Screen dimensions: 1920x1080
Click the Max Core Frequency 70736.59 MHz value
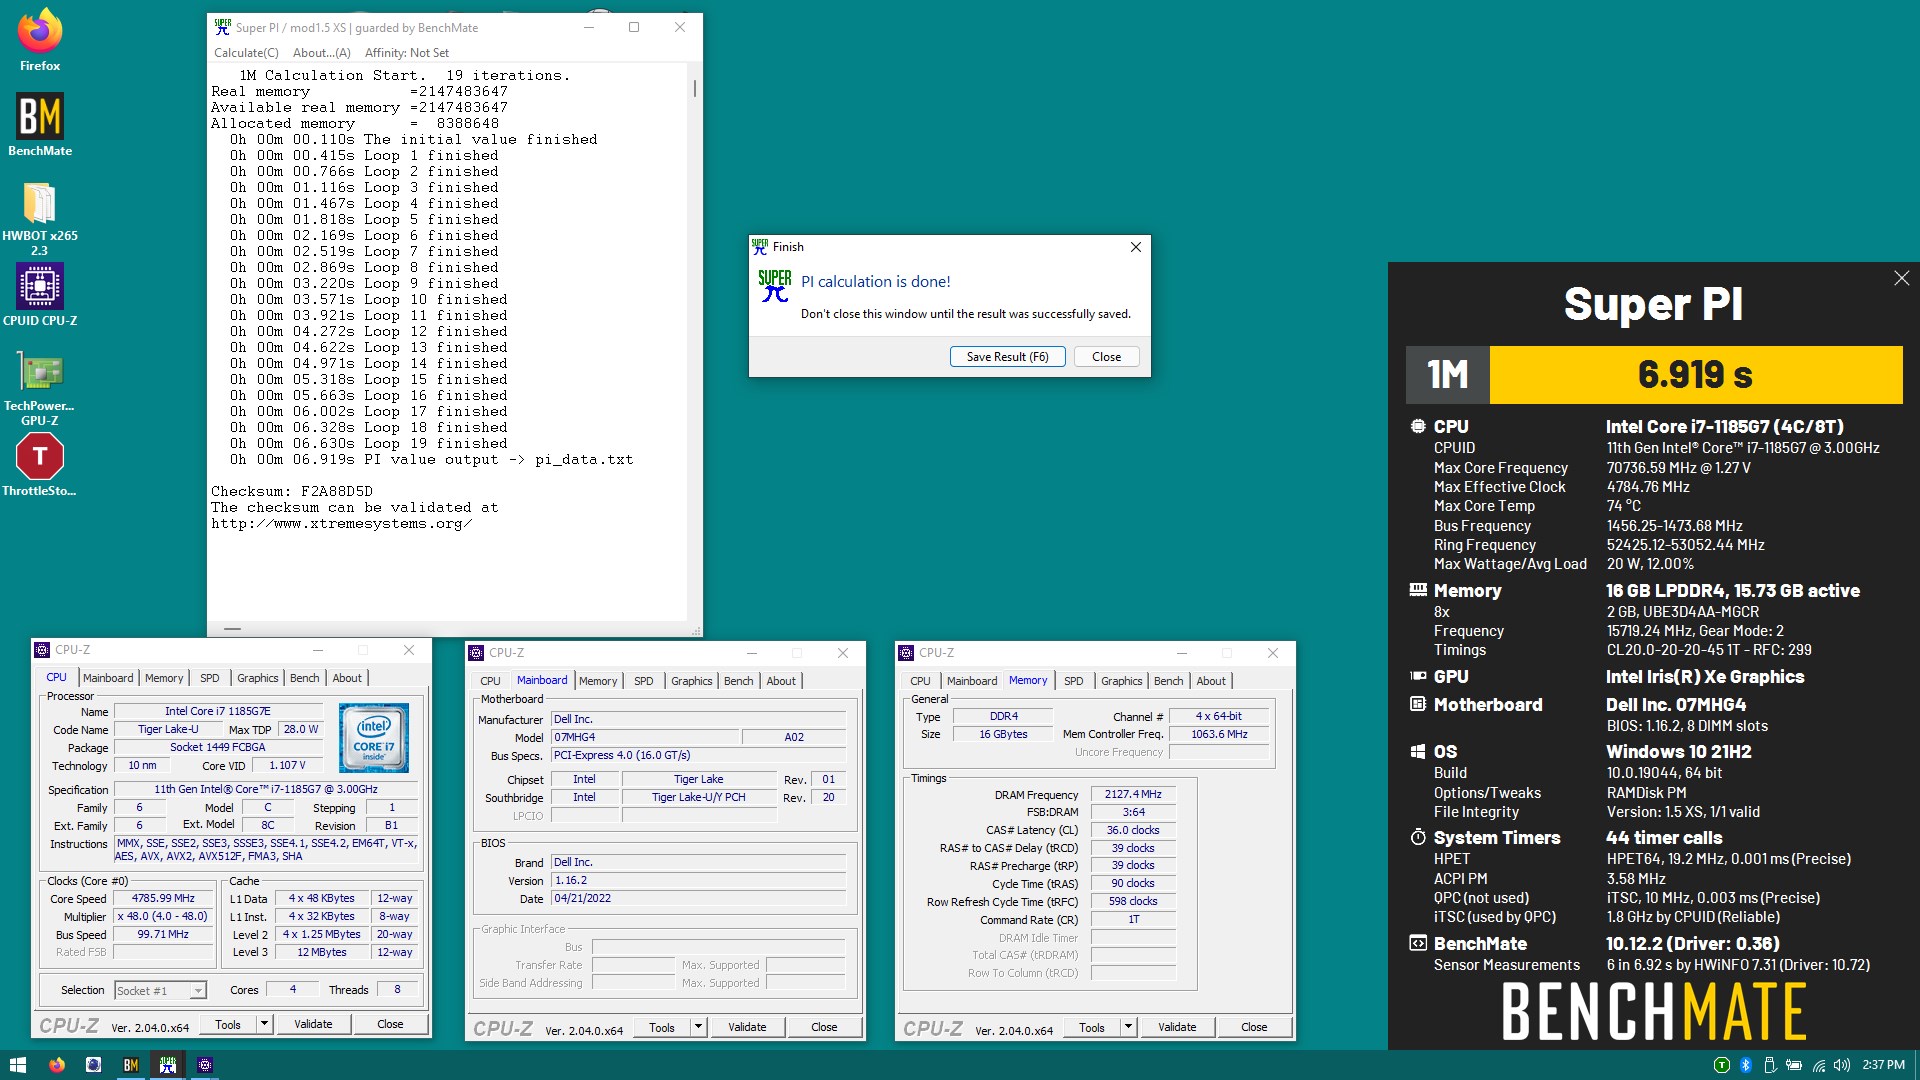(x=1679, y=468)
